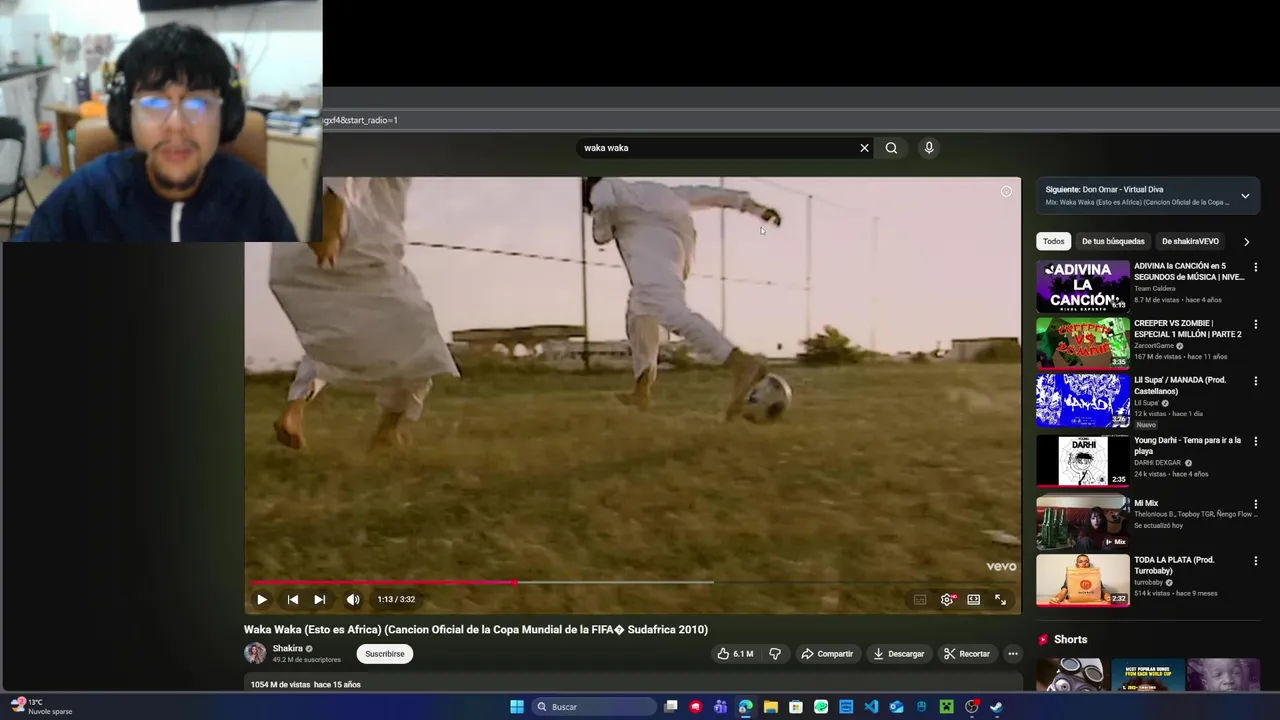Viewport: 1280px width, 720px height.
Task: Open options menu for Mi Mix
Action: pyautogui.click(x=1256, y=504)
